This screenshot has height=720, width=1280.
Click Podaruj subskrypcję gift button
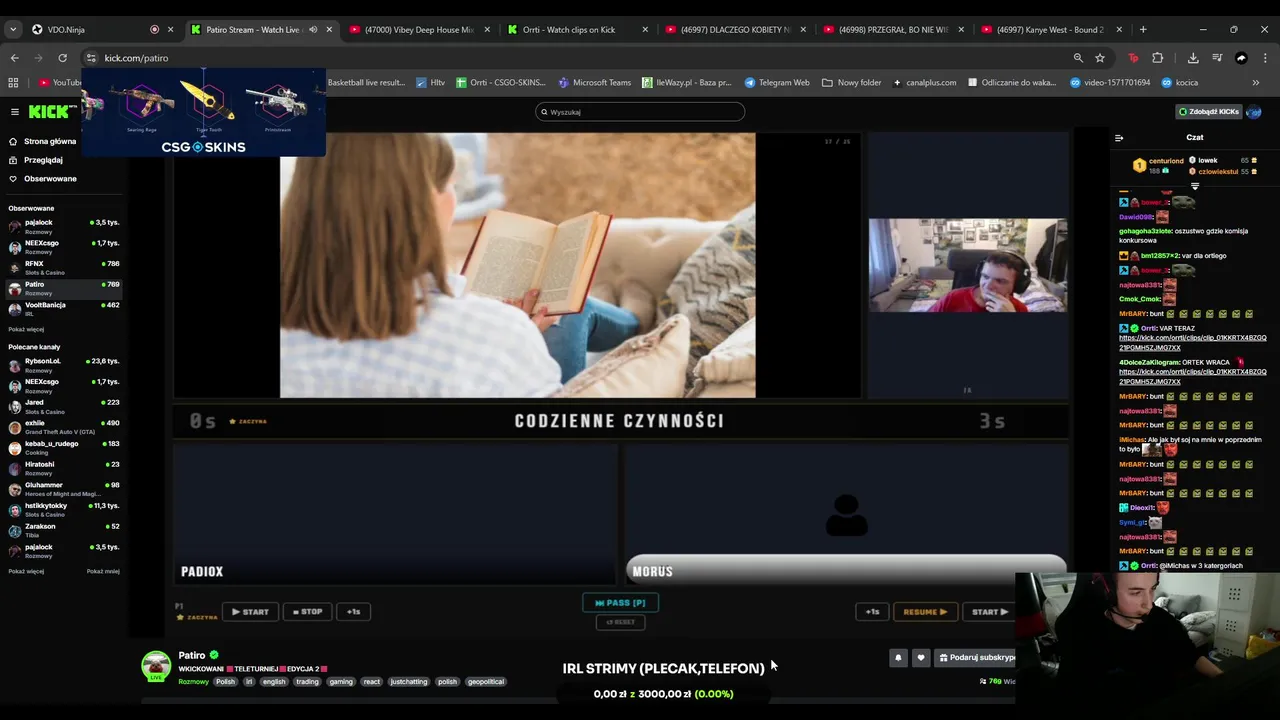click(x=976, y=657)
